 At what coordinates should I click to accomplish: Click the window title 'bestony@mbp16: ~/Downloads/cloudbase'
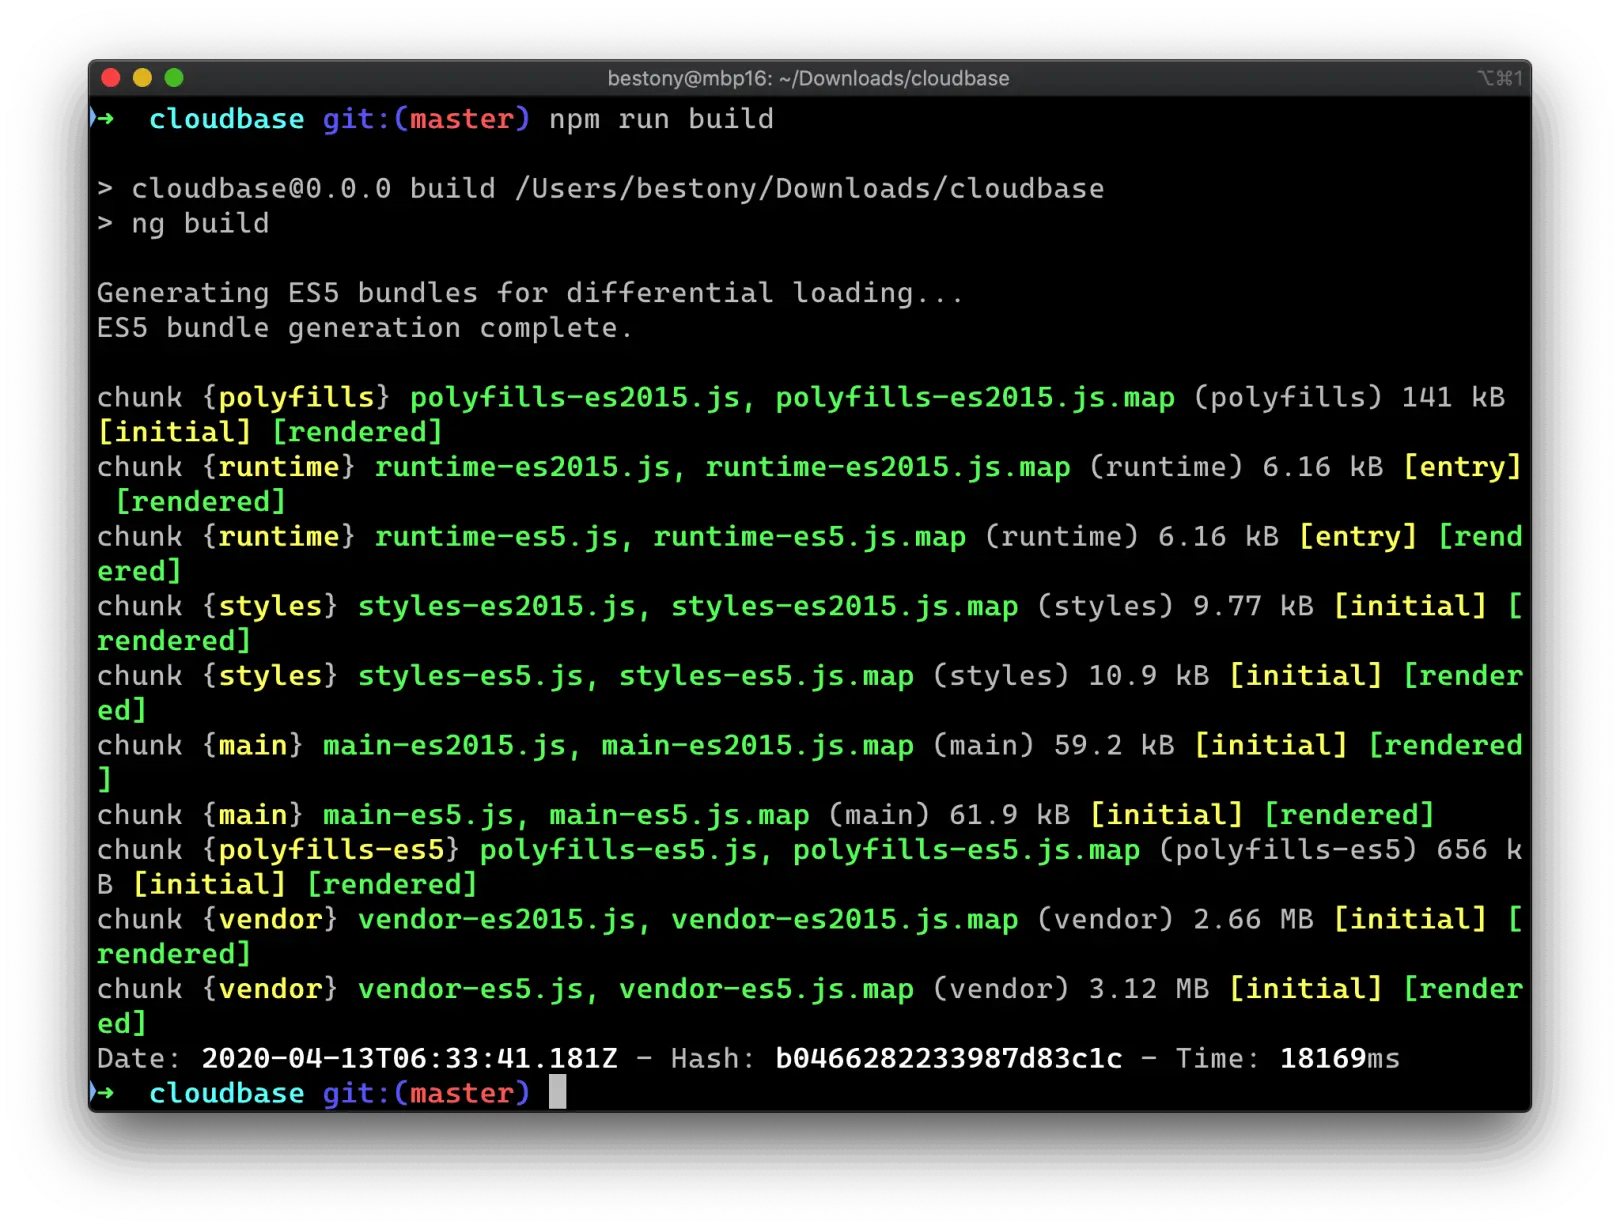tap(808, 78)
